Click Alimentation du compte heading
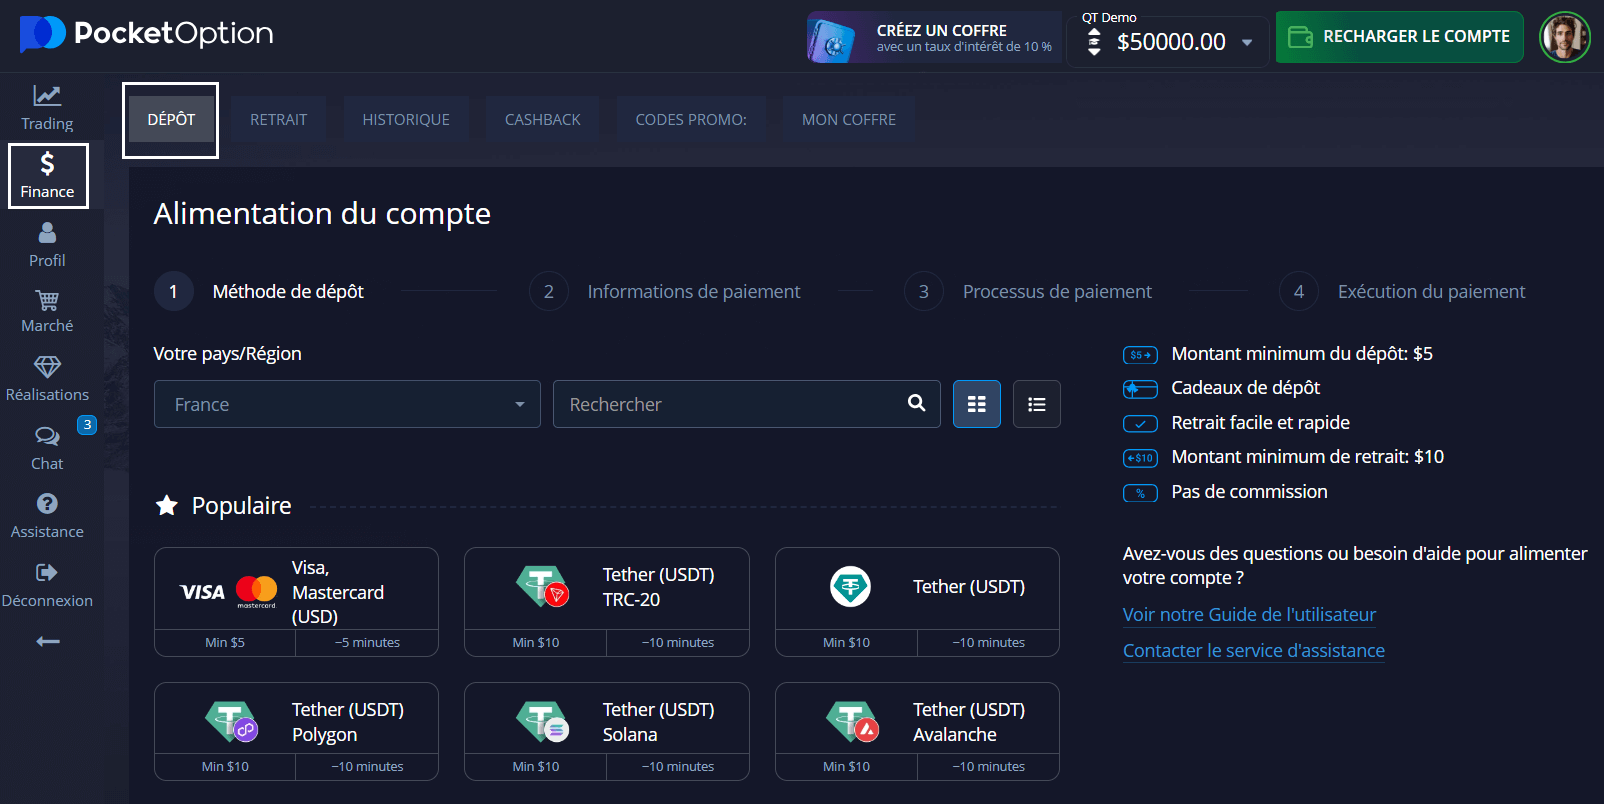 pos(322,213)
